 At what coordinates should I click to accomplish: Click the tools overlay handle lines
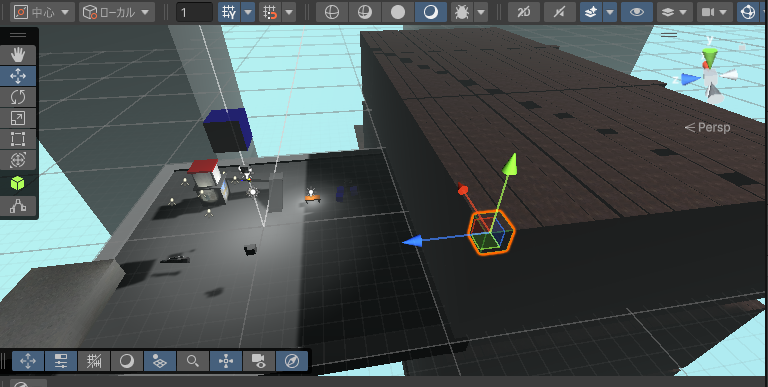point(18,35)
